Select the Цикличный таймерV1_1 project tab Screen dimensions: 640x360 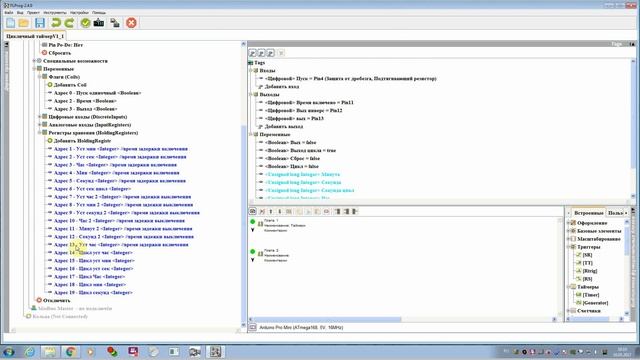(35, 36)
